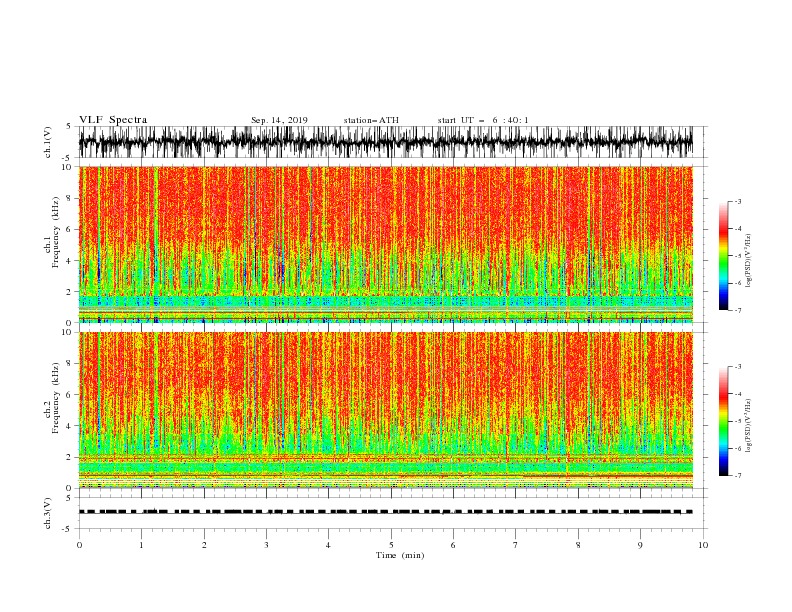The image size is (792, 612).
Task: Click the "-5" tick on ch.3(V) axis
Action: 67,529
